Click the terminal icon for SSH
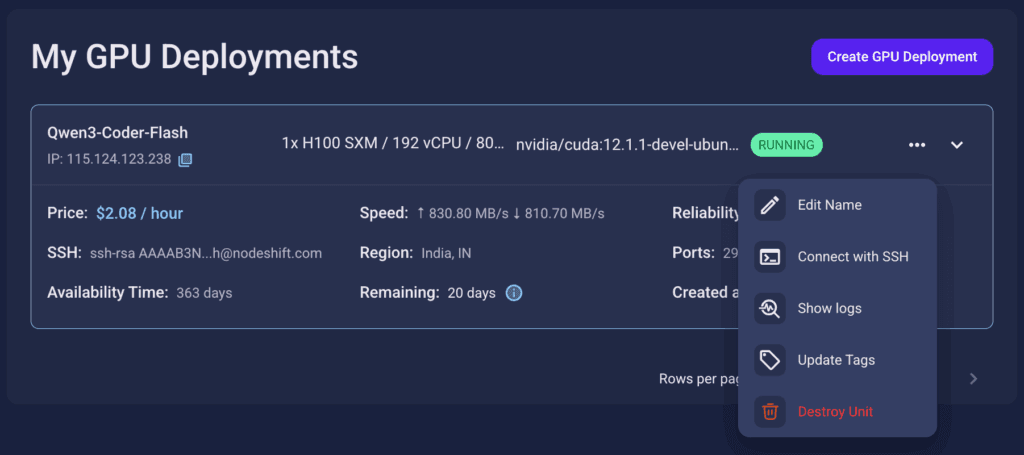The width and height of the screenshot is (1024, 455). point(770,257)
